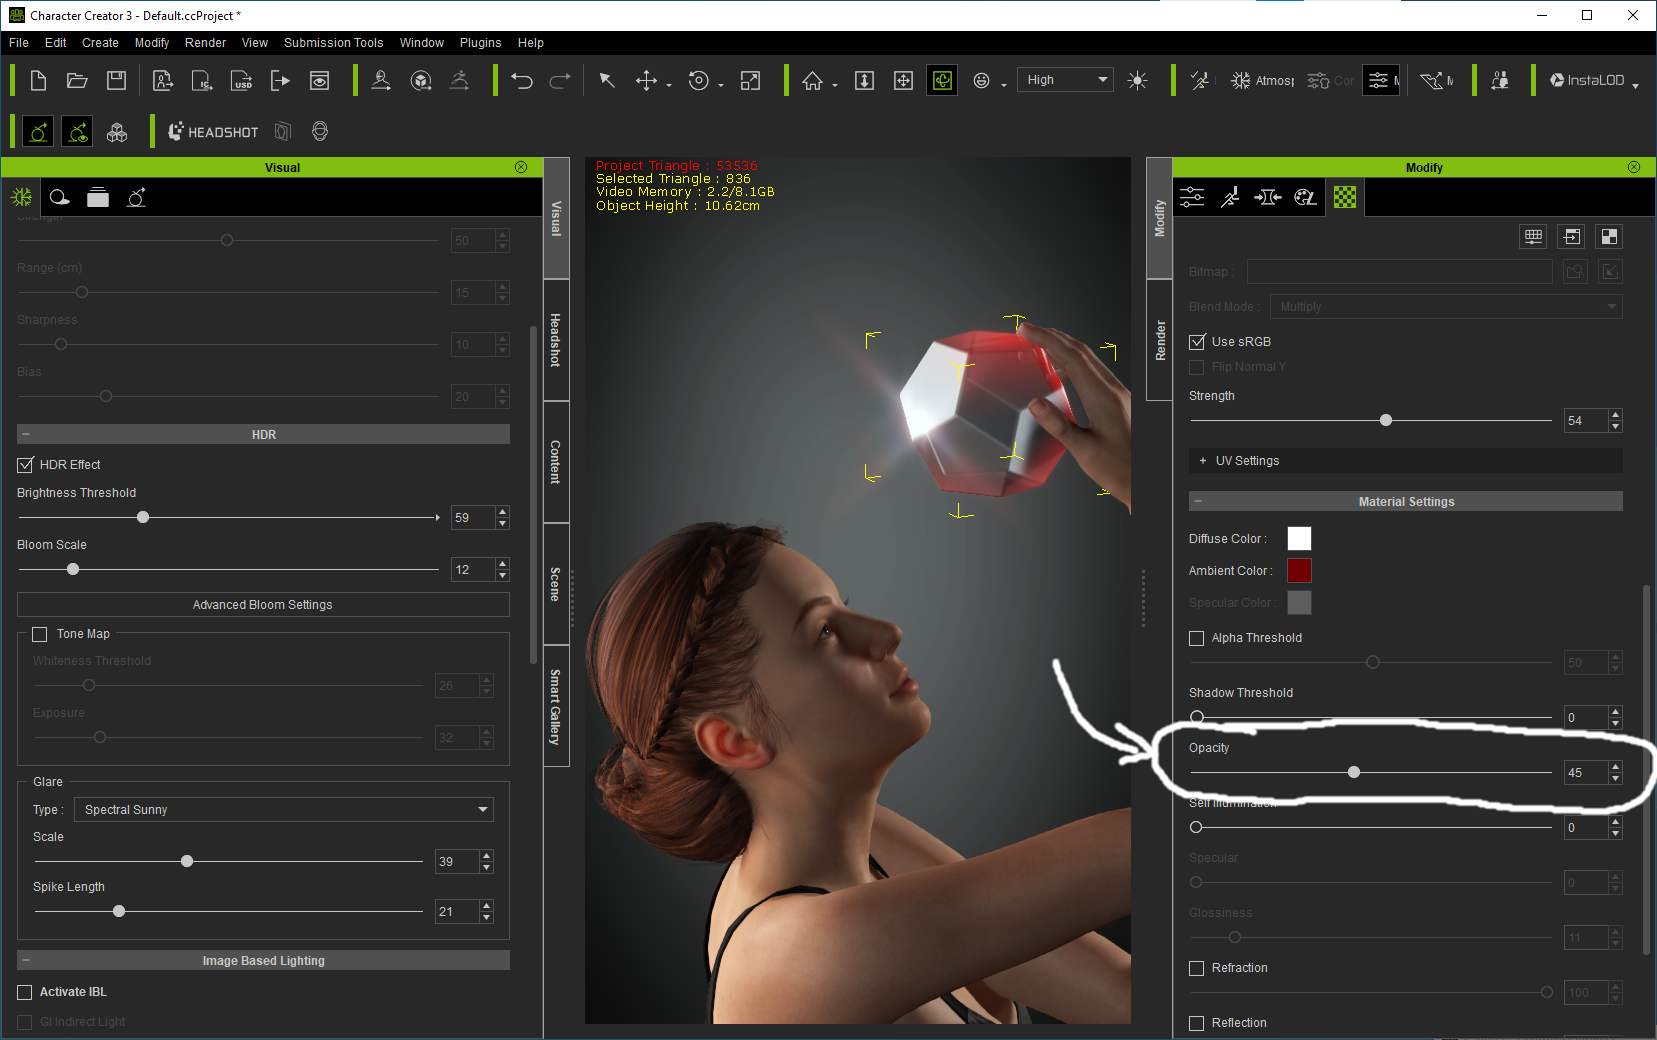The width and height of the screenshot is (1657, 1040).
Task: Close the Visual panel
Action: [521, 167]
